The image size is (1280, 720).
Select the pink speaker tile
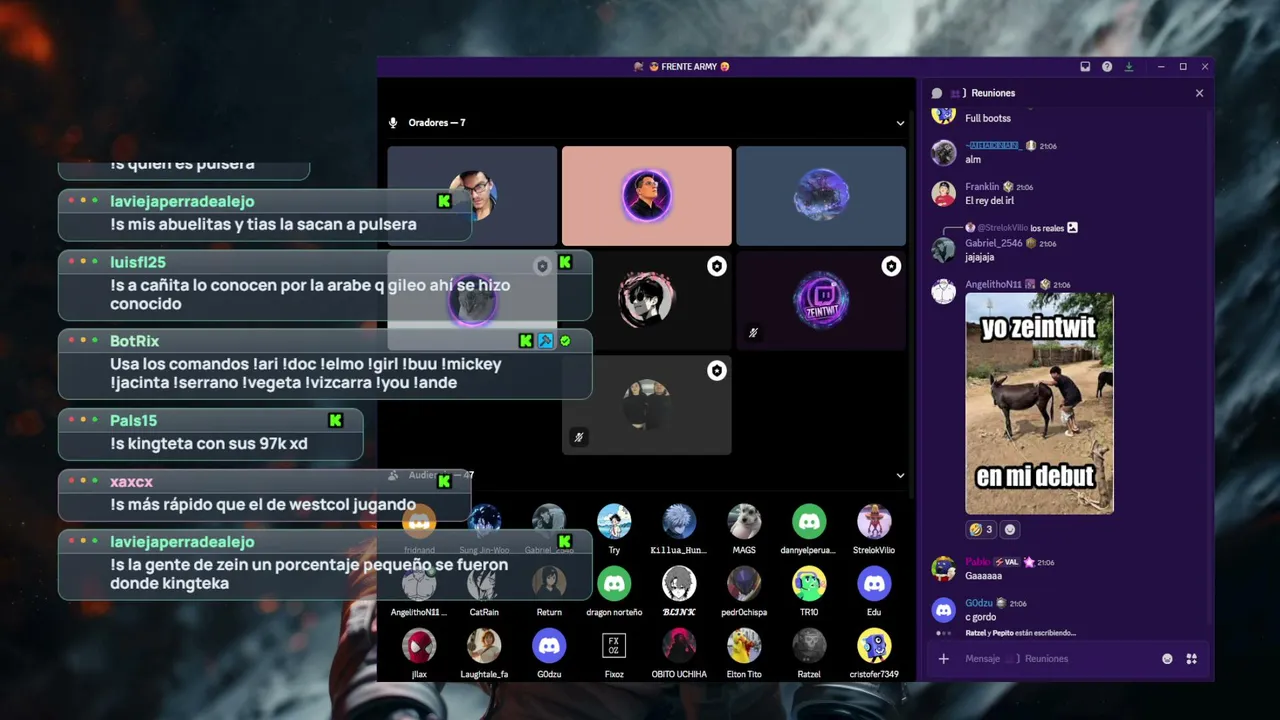646,196
